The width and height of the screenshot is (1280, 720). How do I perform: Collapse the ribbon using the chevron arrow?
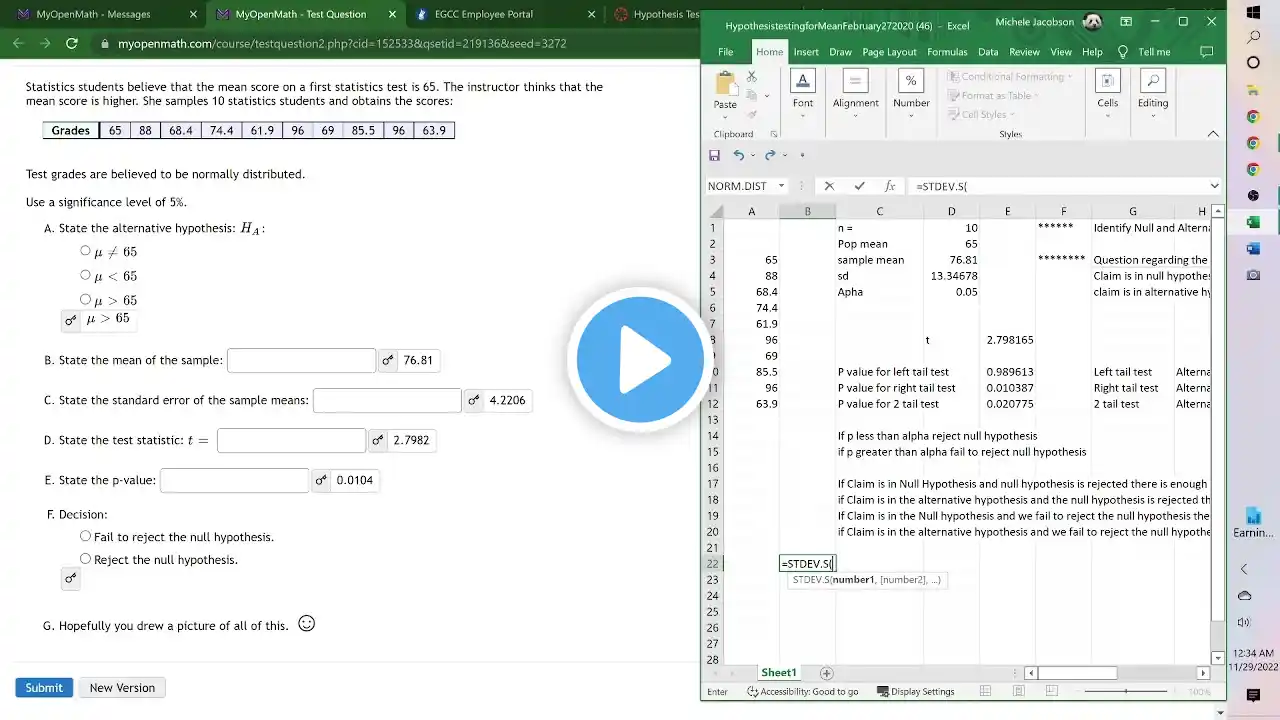tap(1213, 134)
